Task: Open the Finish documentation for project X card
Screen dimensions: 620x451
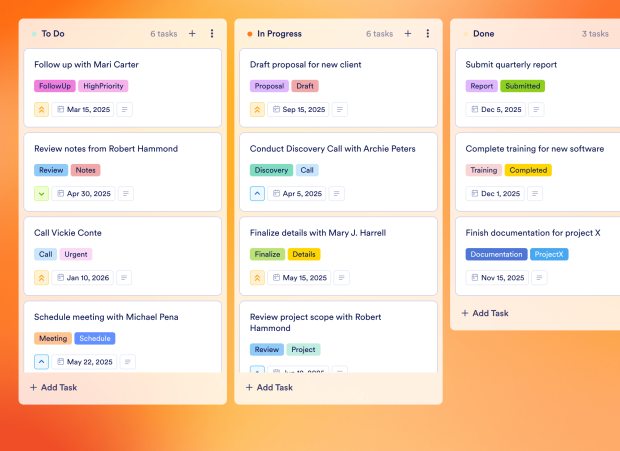Action: tap(533, 233)
